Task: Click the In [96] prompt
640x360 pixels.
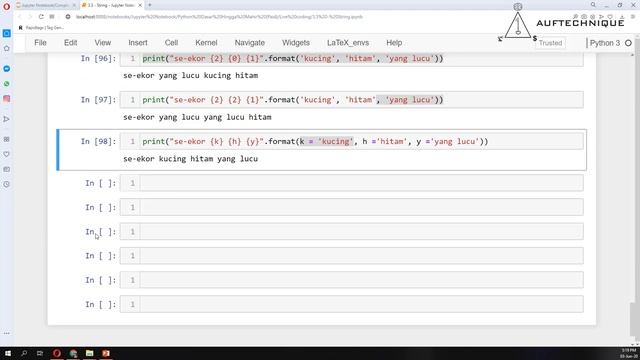Action: [98, 58]
